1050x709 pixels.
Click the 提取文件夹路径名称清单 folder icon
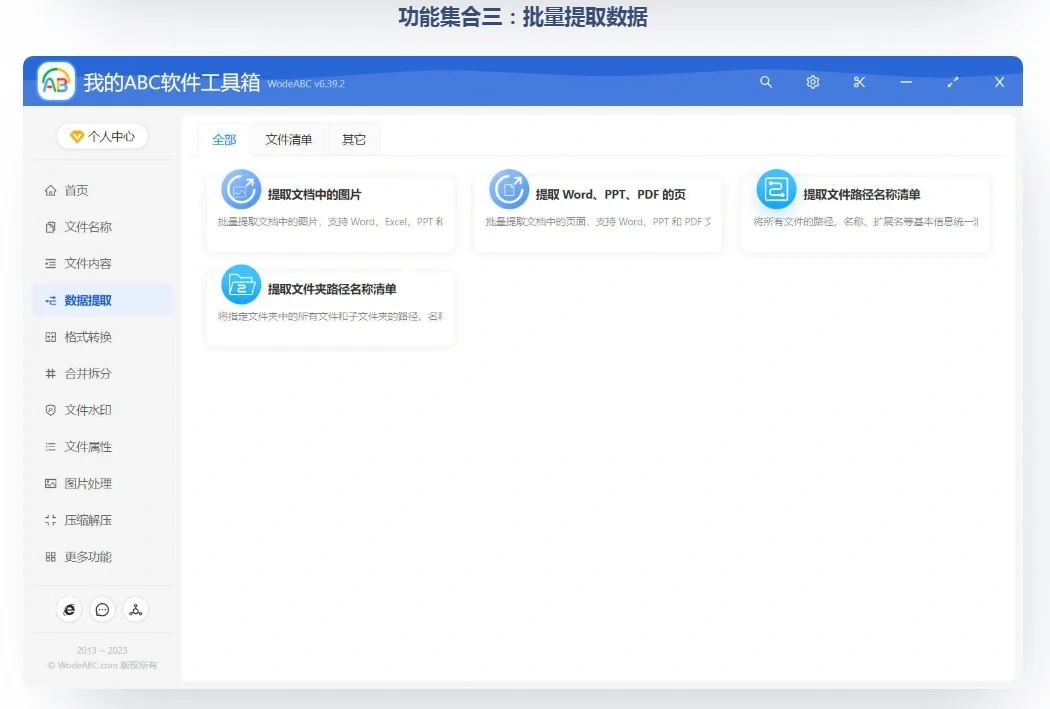click(241, 285)
